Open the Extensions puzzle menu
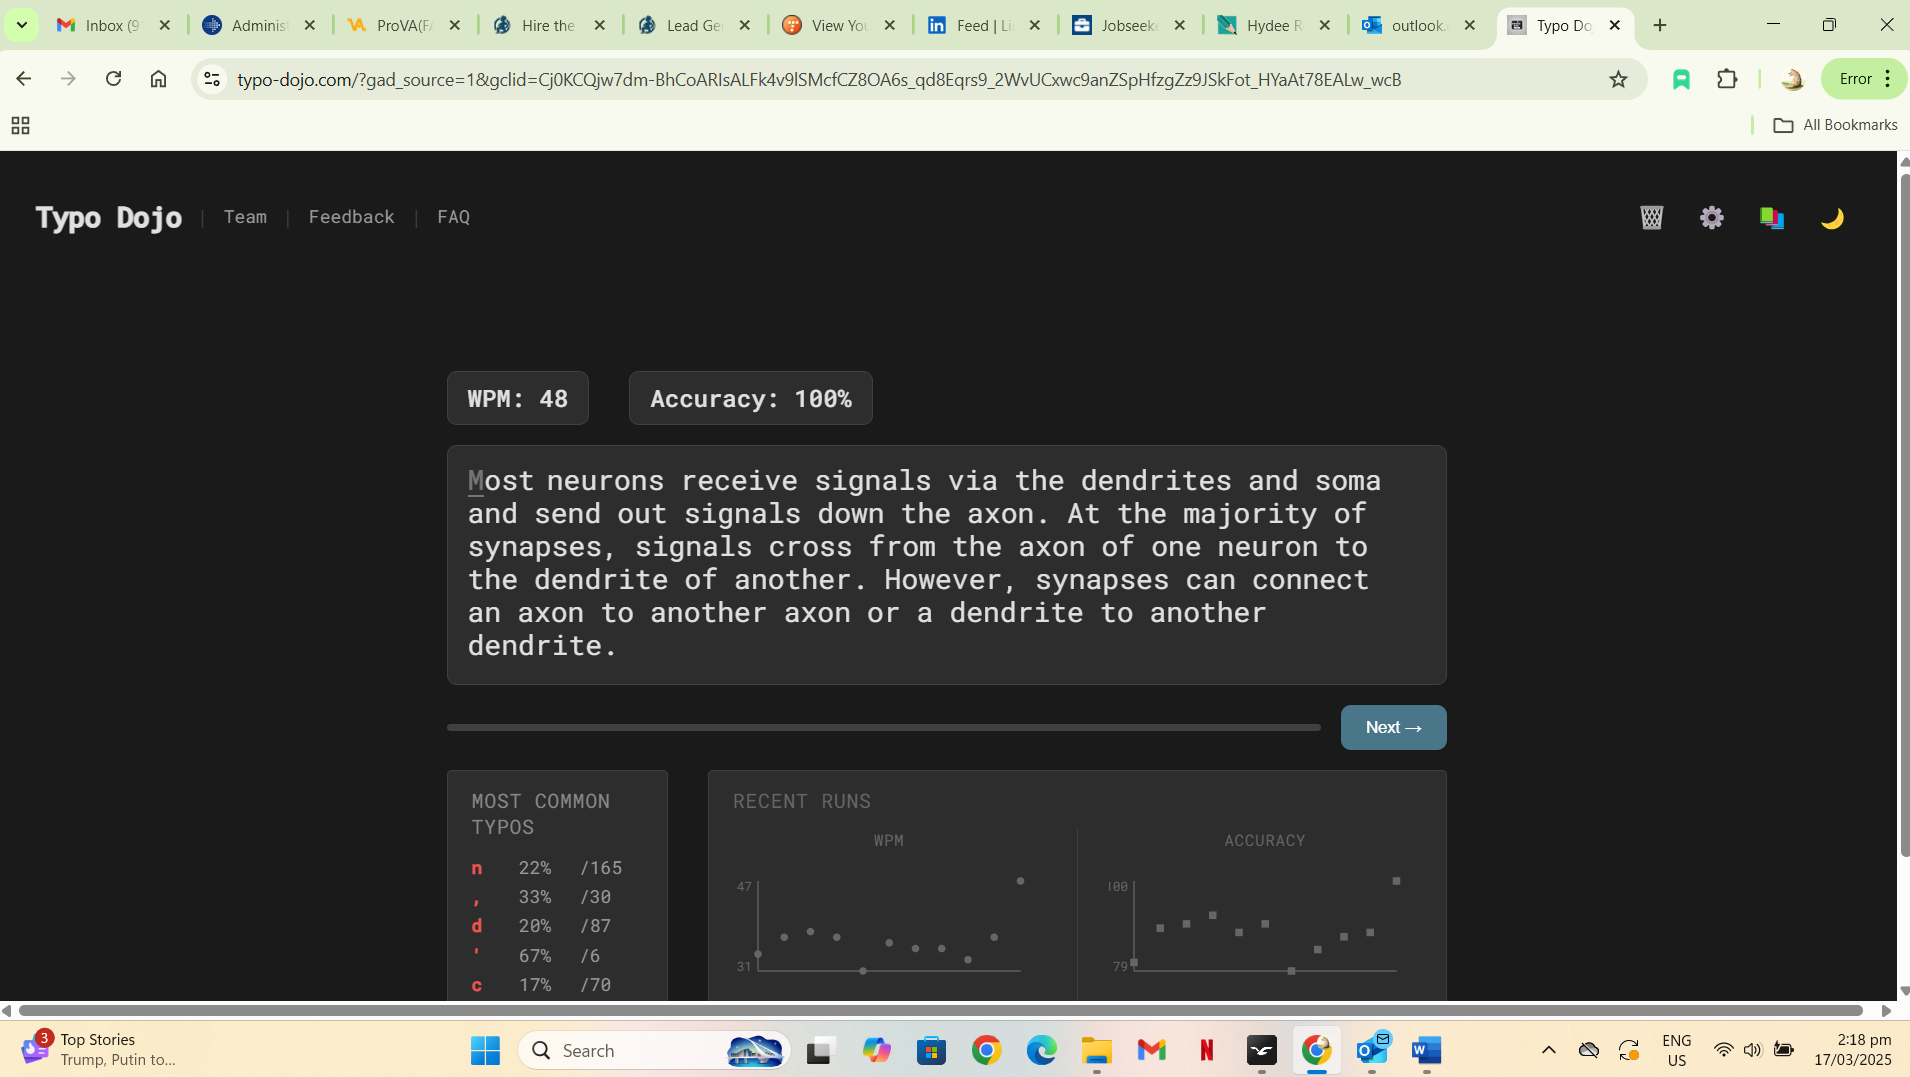Image resolution: width=1910 pixels, height=1077 pixels. point(1727,79)
